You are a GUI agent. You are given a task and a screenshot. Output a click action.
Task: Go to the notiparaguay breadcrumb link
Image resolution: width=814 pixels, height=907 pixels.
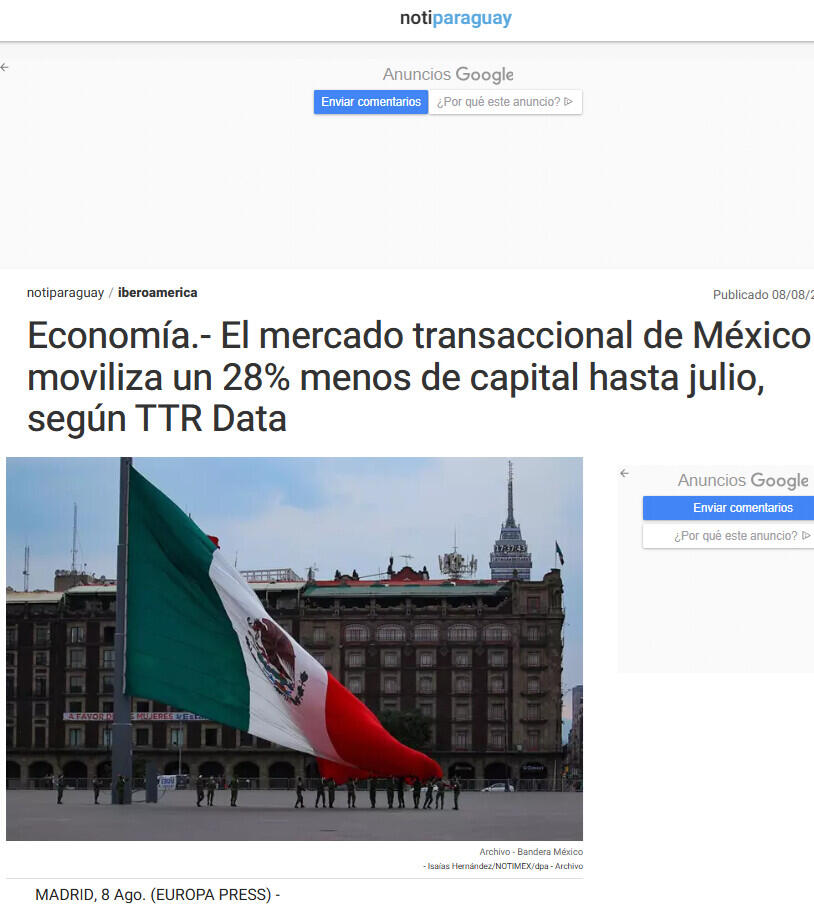pos(65,293)
